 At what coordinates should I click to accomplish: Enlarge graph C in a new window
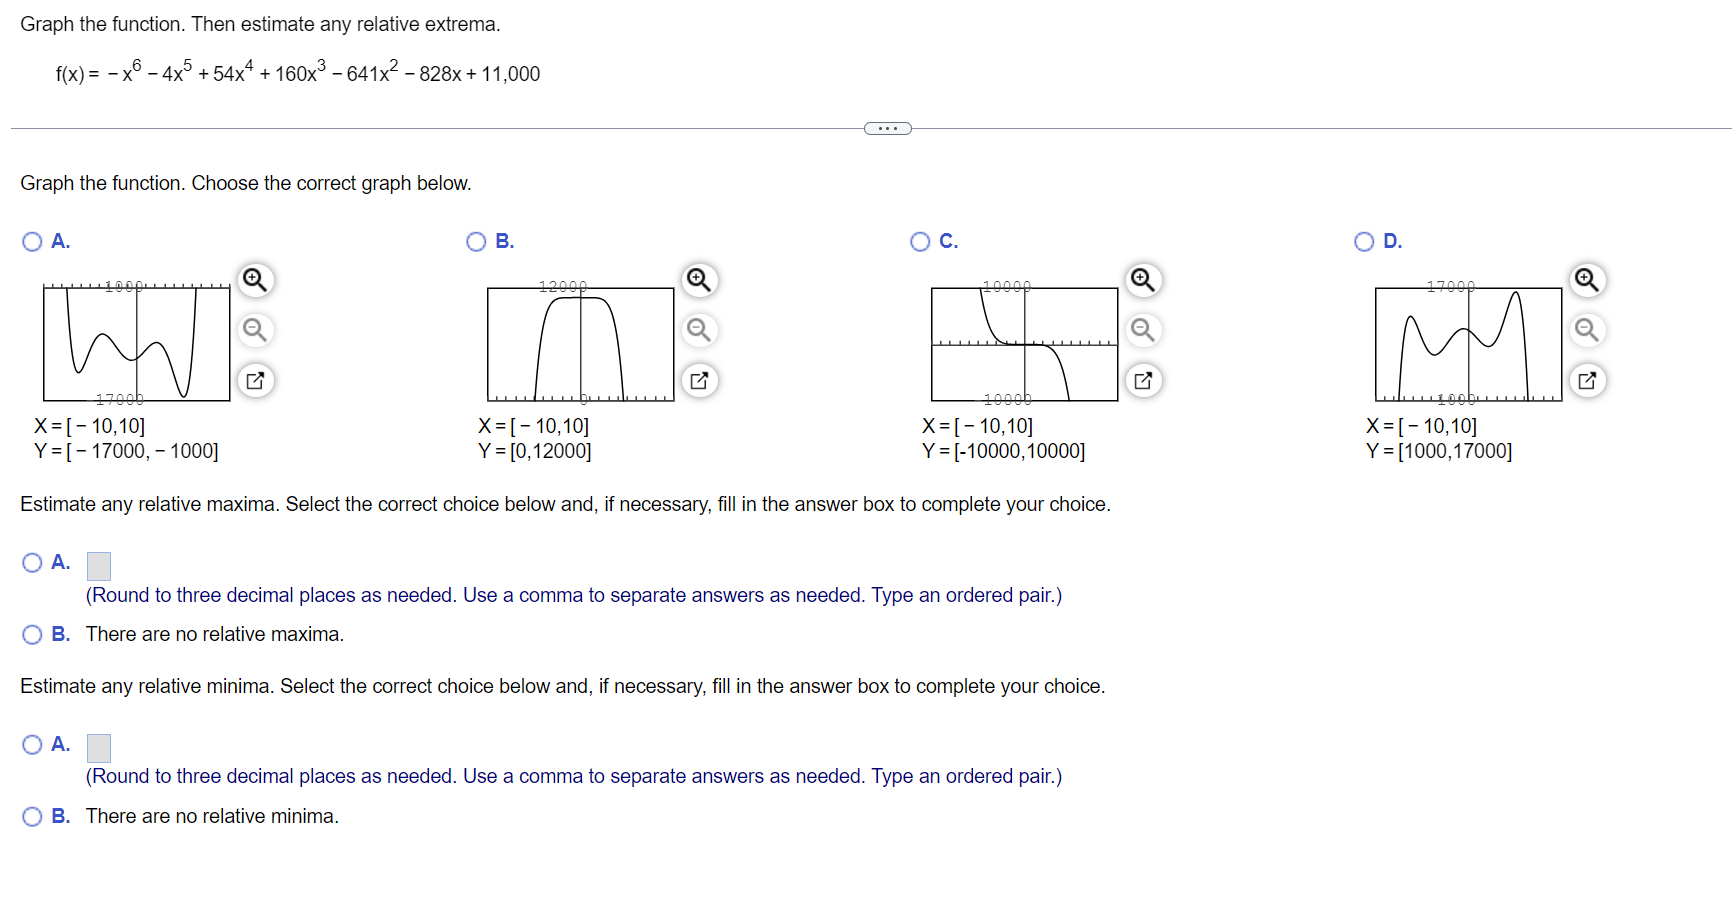pyautogui.click(x=1143, y=380)
